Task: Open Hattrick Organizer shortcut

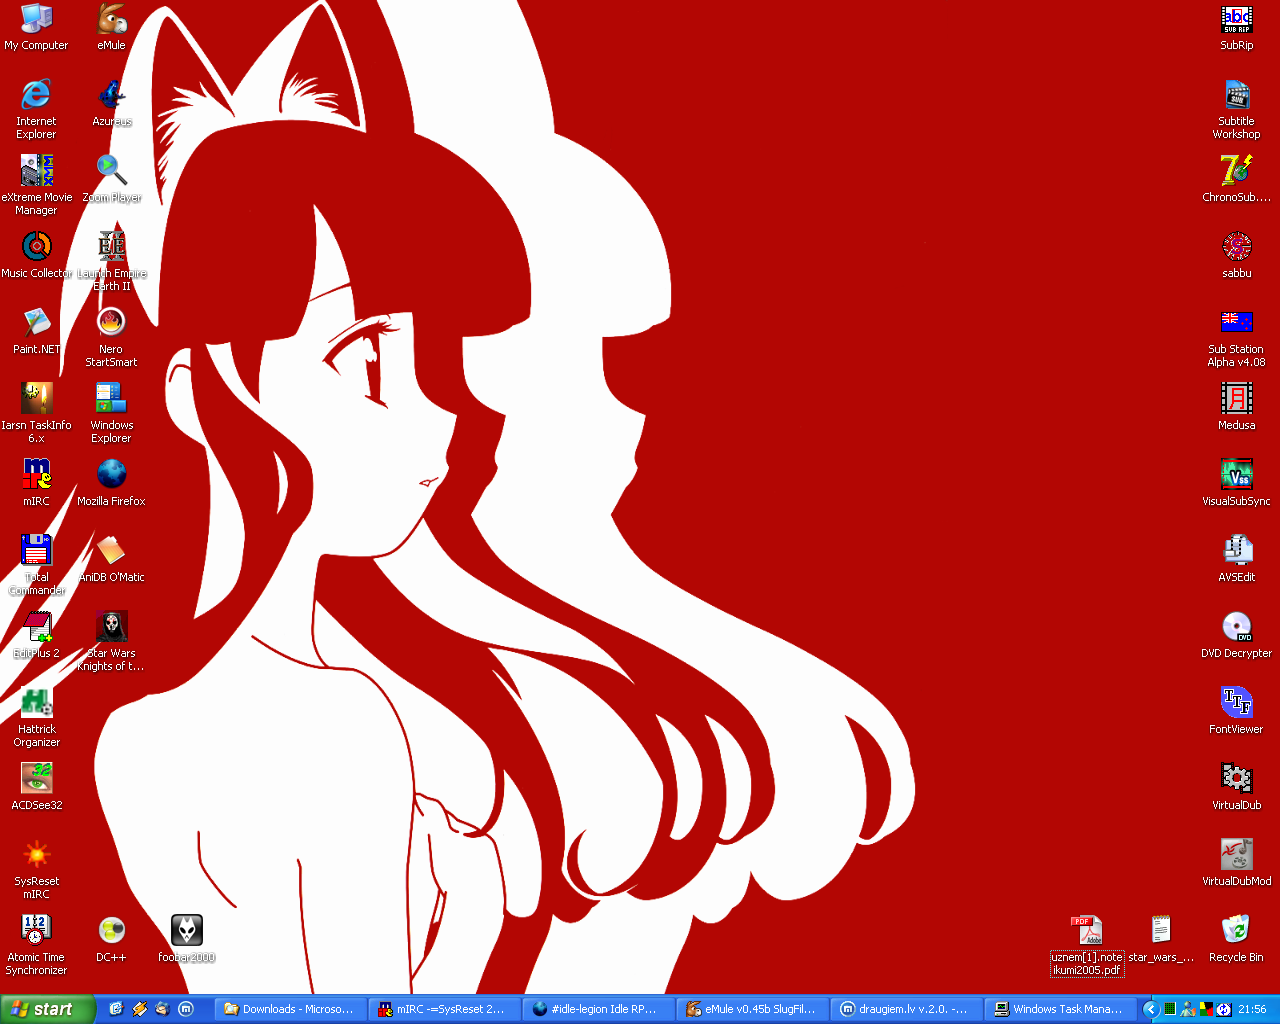Action: [x=36, y=717]
